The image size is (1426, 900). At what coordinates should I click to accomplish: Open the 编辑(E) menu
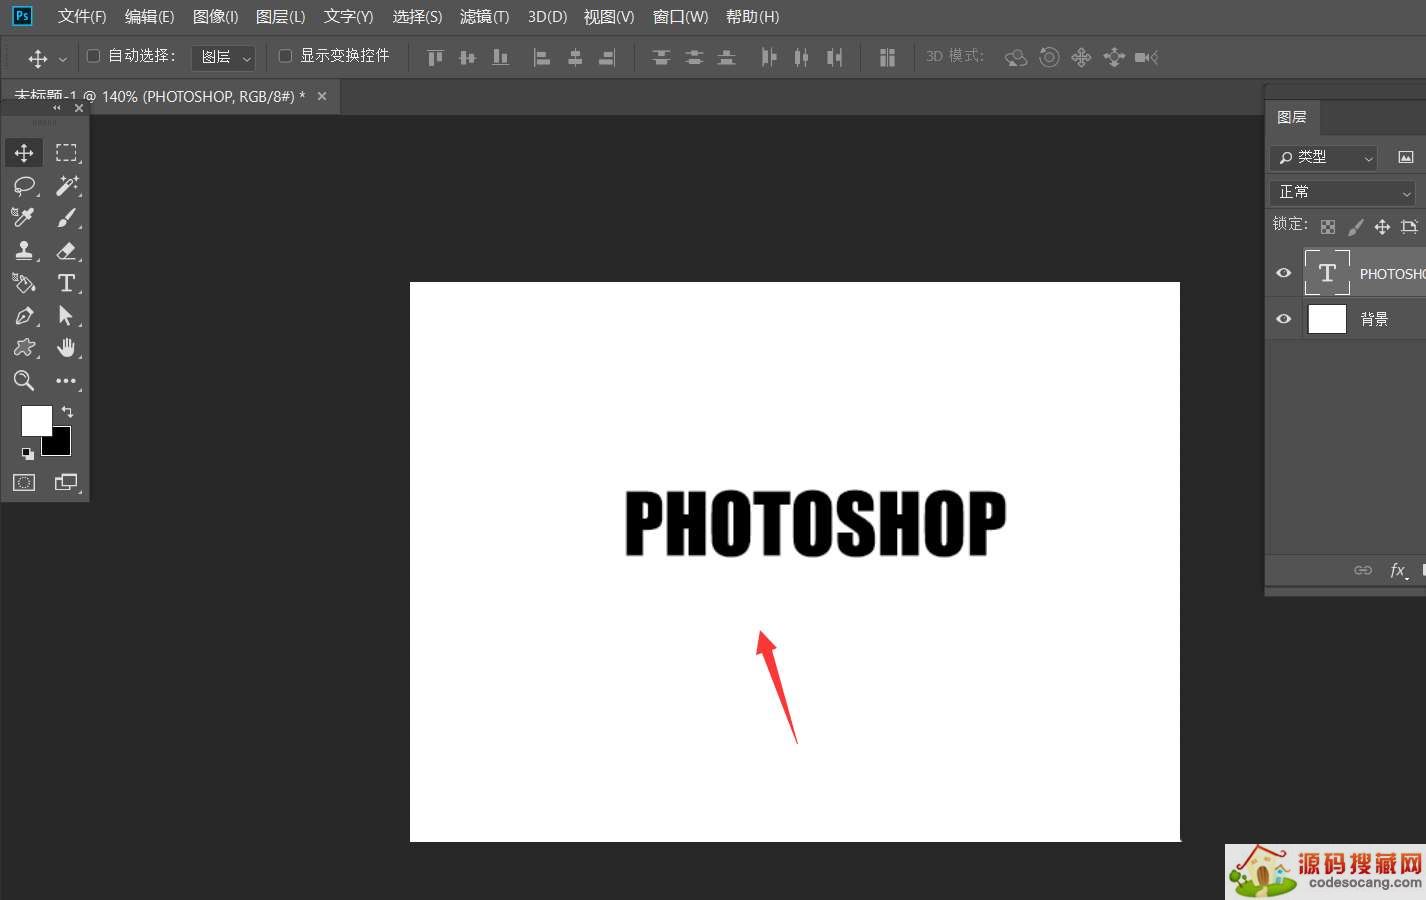149,17
